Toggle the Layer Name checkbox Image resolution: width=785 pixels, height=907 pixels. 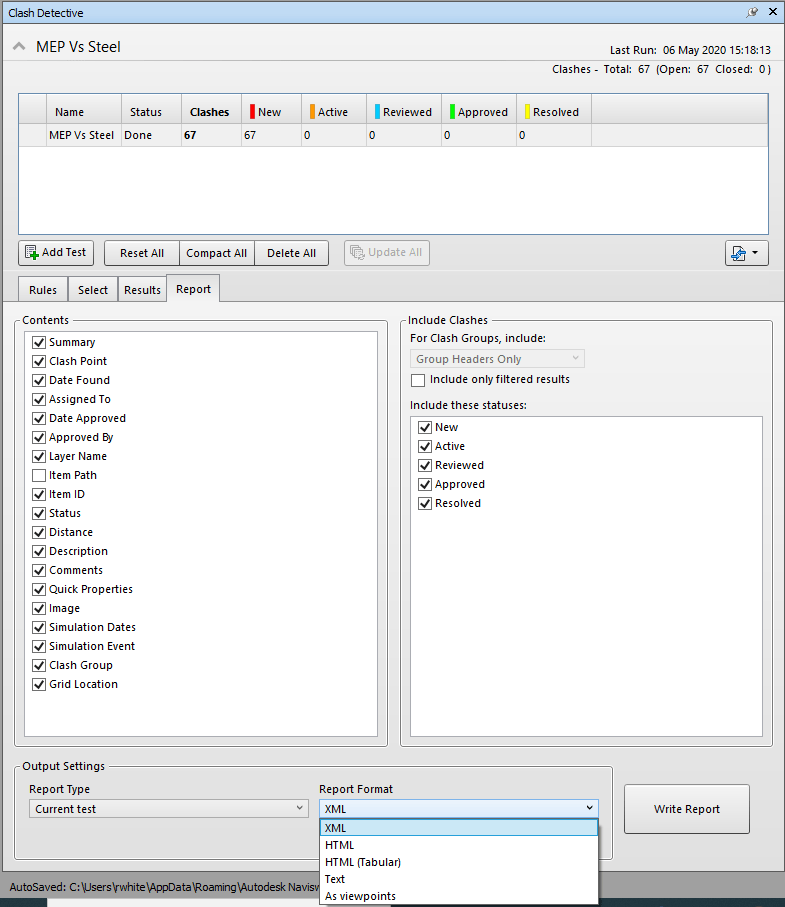39,456
